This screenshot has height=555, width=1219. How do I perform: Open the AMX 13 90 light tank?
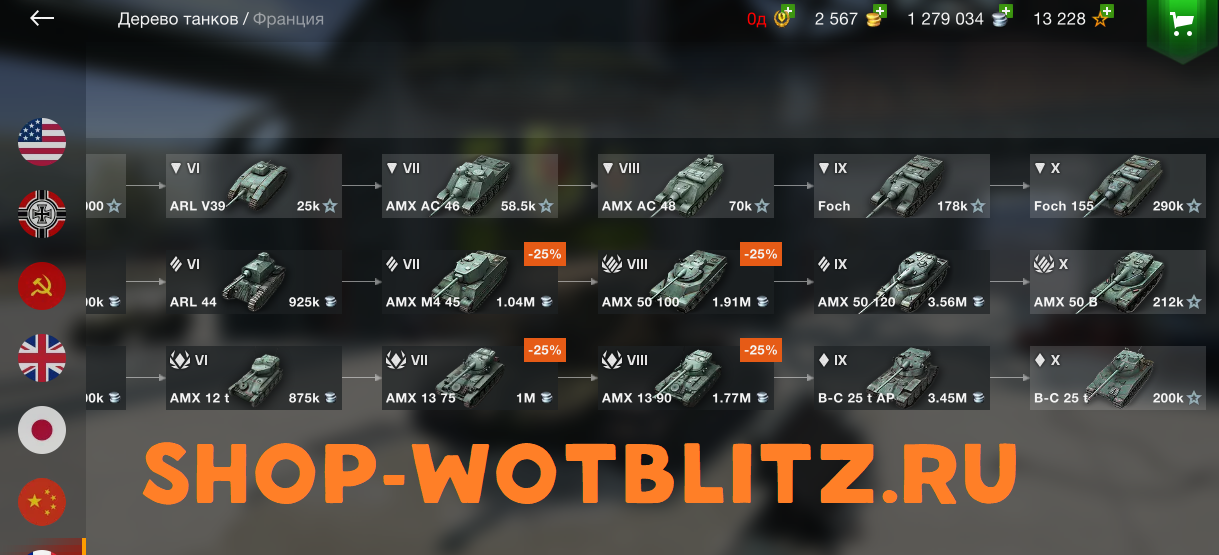click(x=686, y=378)
